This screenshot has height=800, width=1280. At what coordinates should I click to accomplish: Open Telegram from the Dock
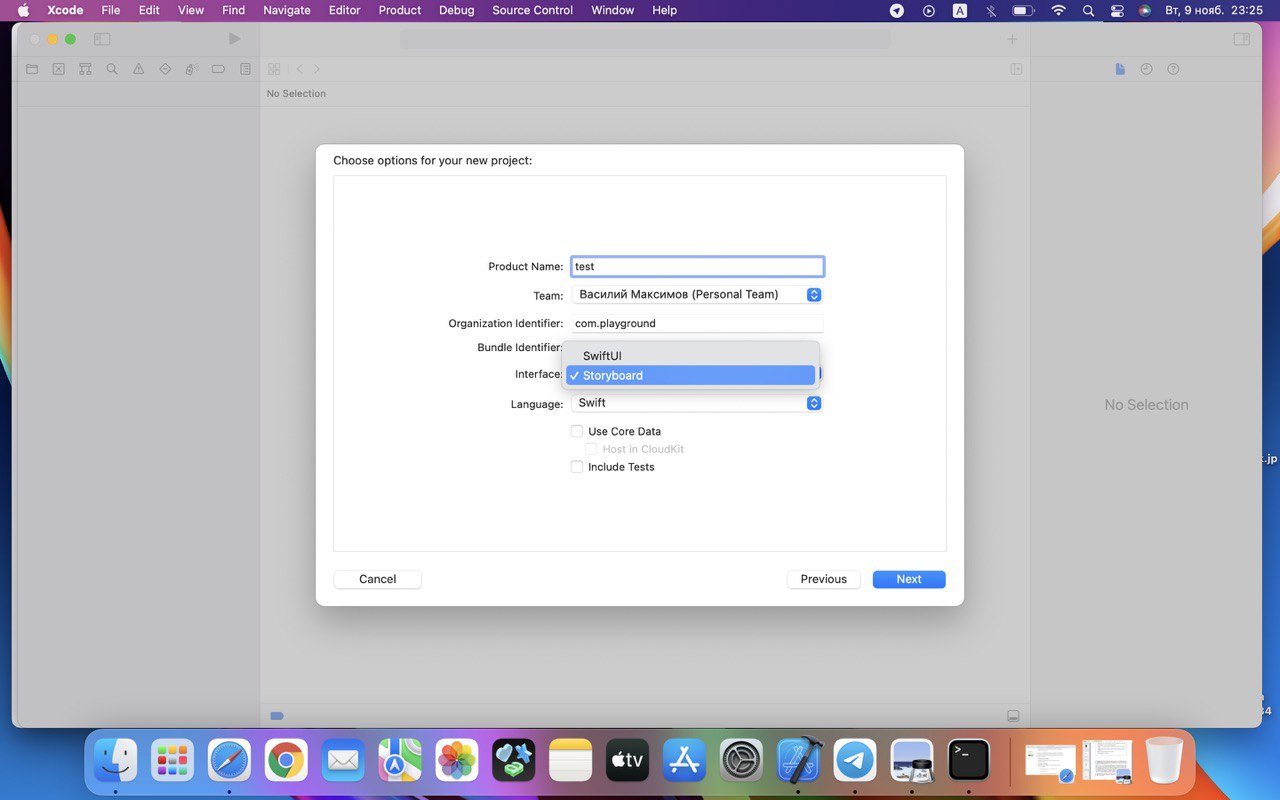856,761
